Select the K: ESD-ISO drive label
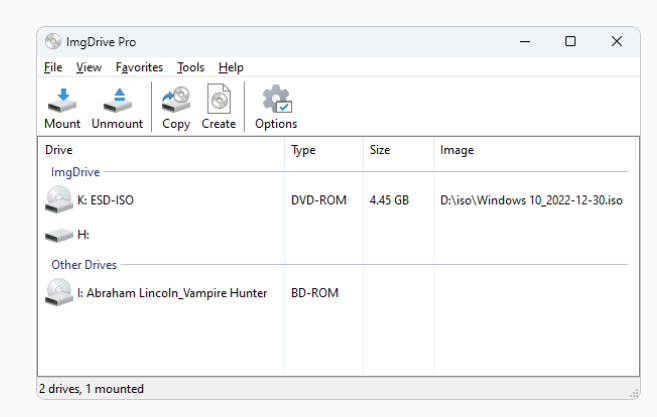657x417 pixels. (x=106, y=200)
